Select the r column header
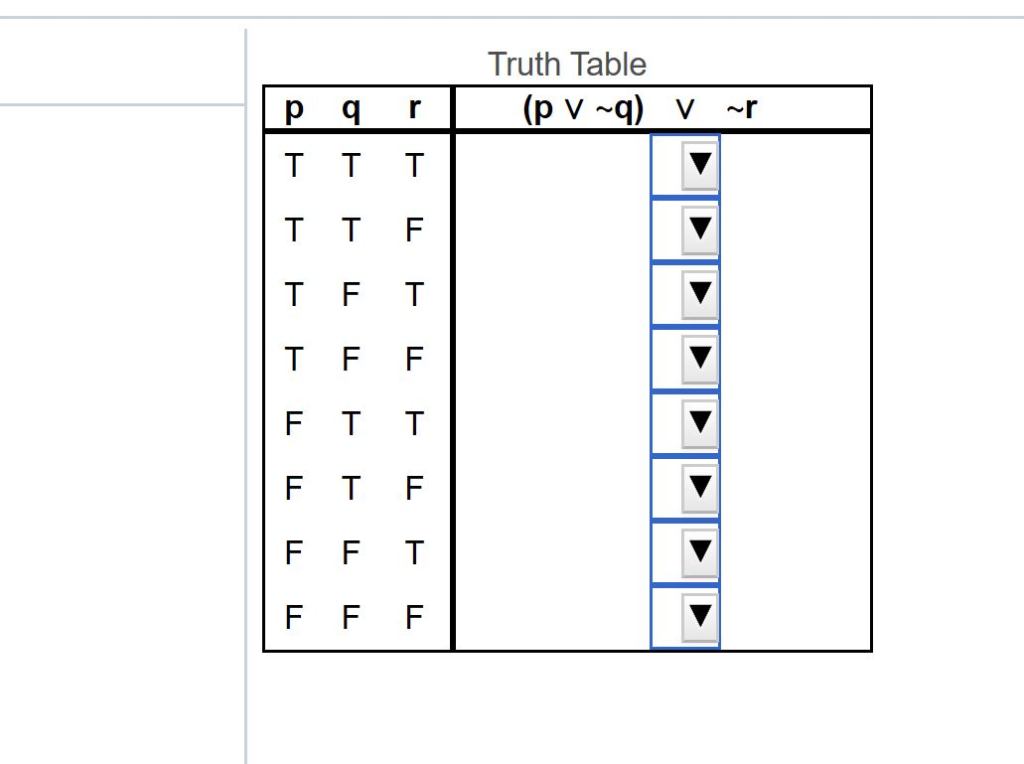 413,108
